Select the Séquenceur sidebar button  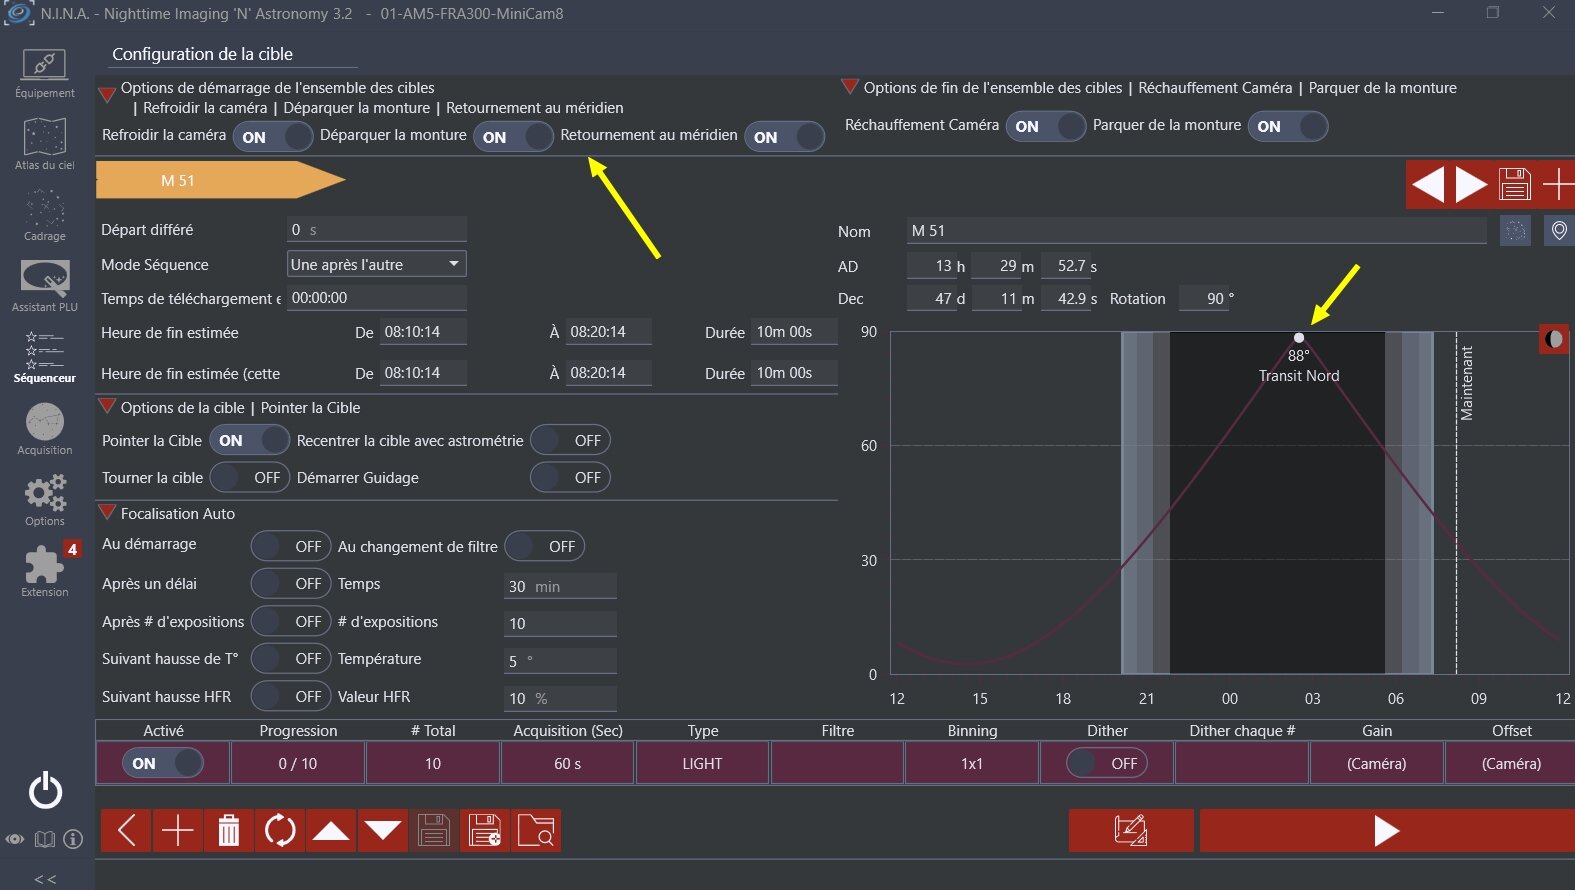click(45, 357)
